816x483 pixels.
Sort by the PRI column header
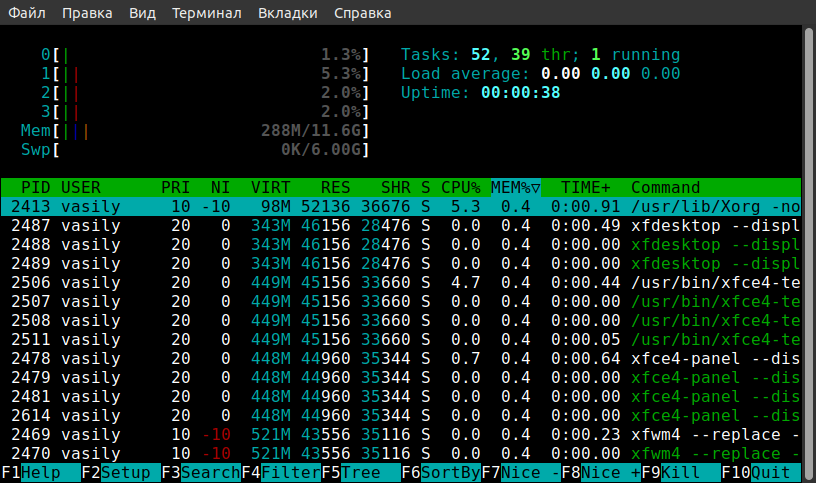point(175,187)
